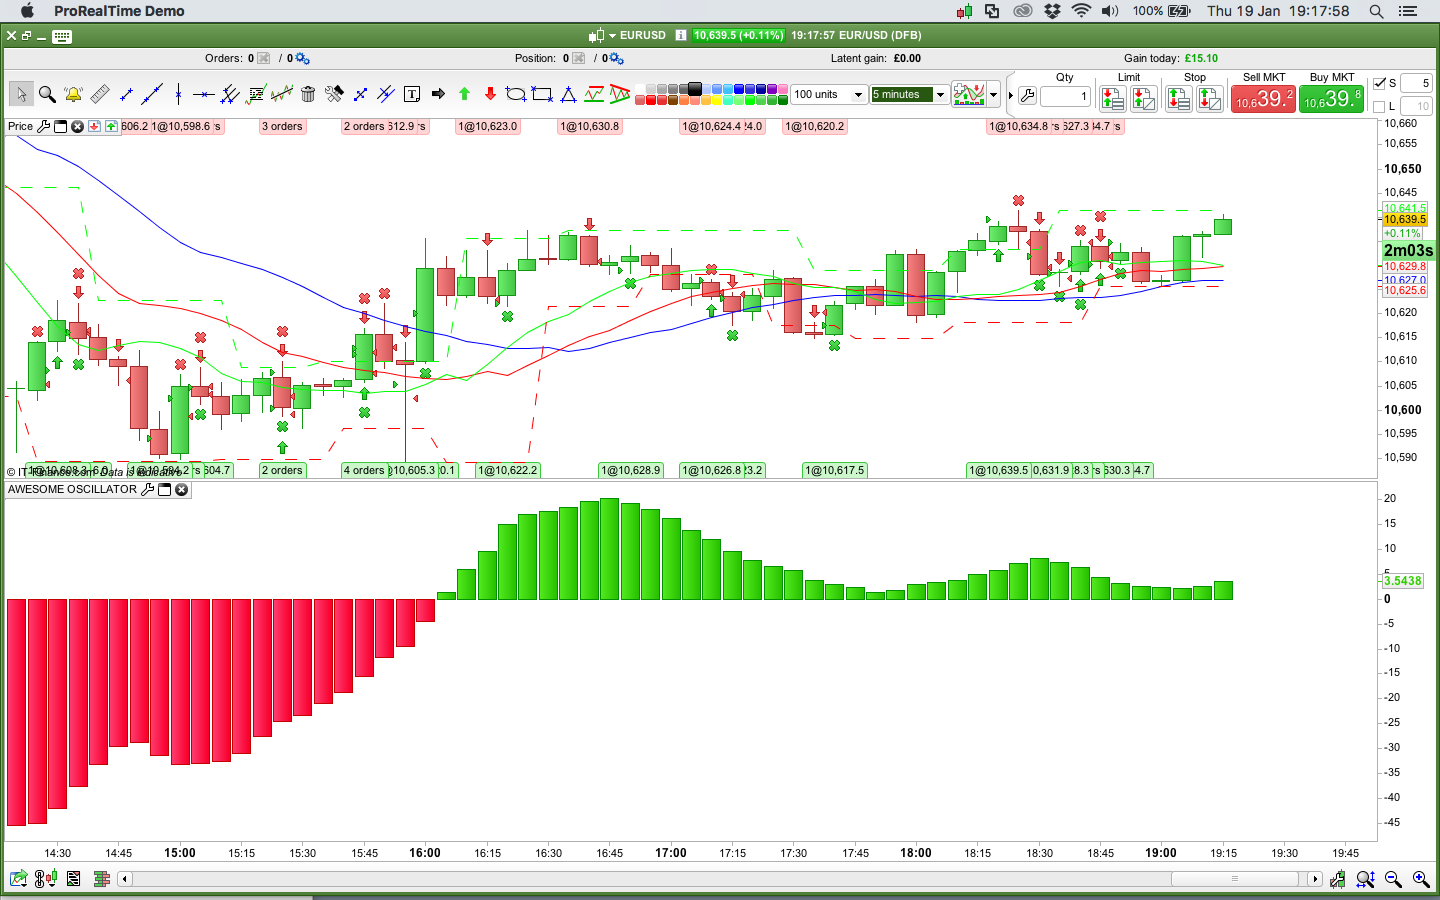
Task: Toggle the S stop checkbox
Action: click(x=1380, y=83)
